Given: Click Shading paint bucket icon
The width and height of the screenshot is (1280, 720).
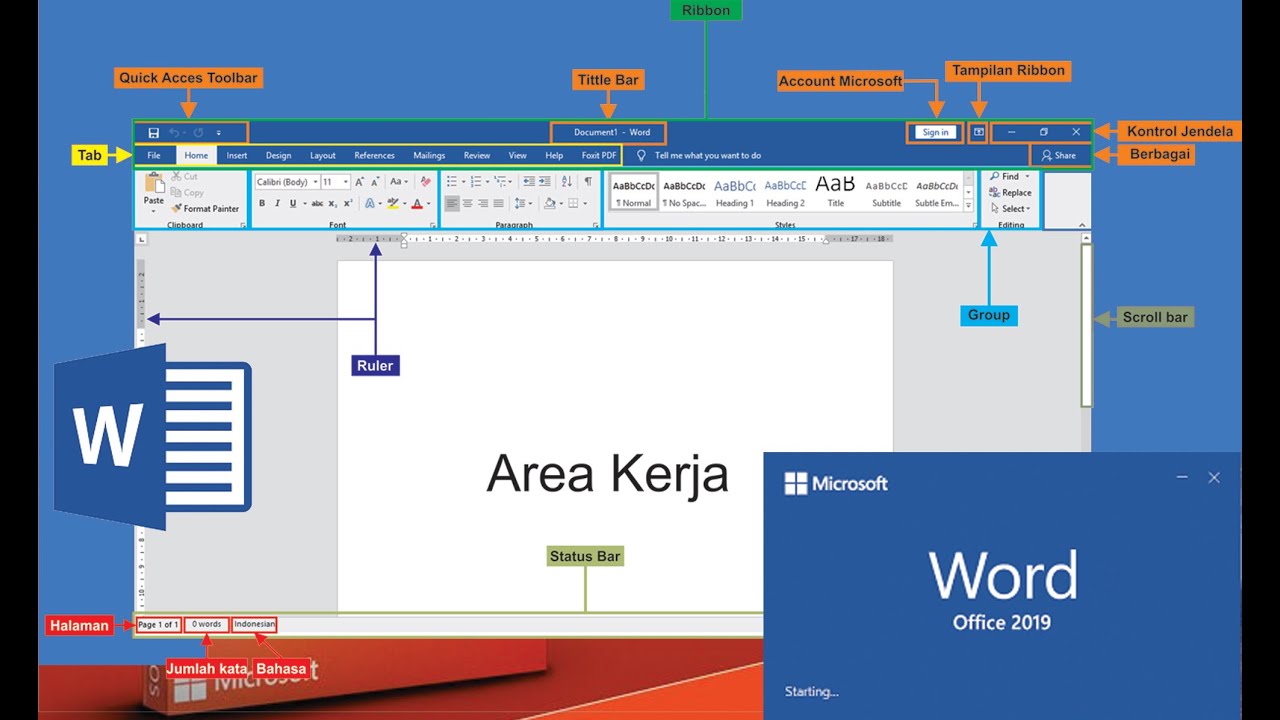Looking at the screenshot, I should coord(550,203).
